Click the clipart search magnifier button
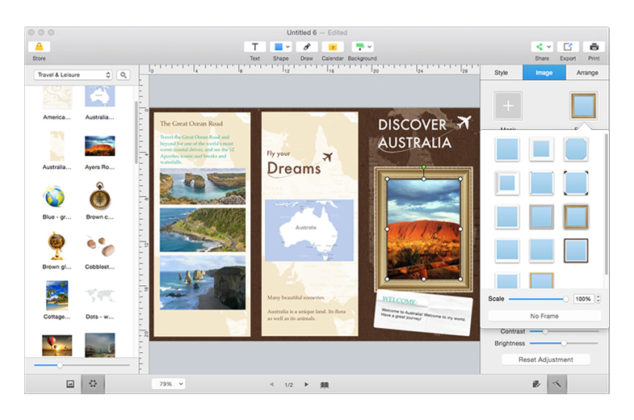 coord(124,75)
